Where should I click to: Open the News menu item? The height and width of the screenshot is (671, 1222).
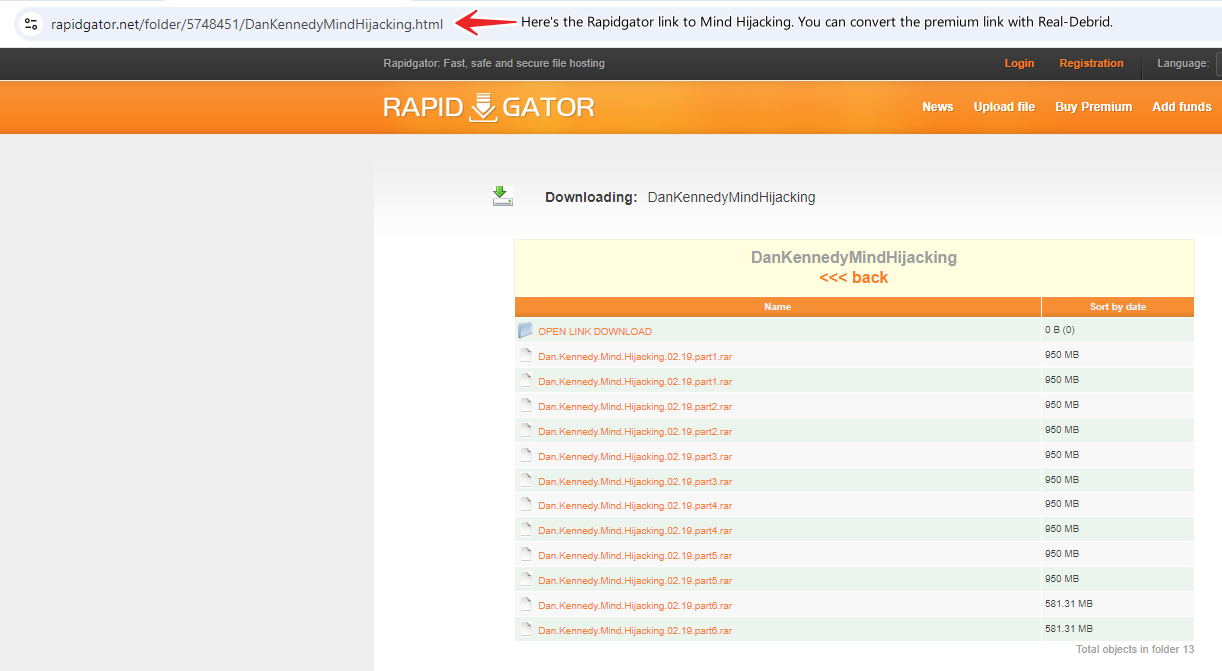point(937,107)
